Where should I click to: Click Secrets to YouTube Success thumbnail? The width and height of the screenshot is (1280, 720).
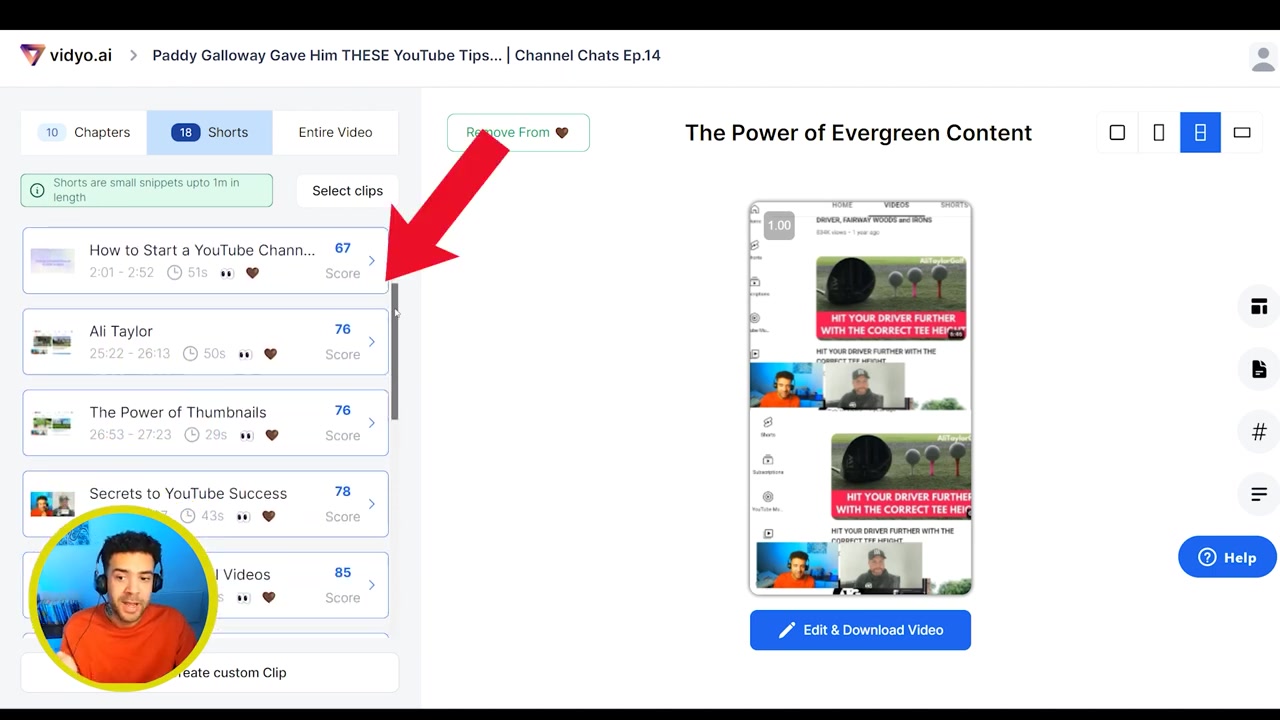pyautogui.click(x=52, y=504)
